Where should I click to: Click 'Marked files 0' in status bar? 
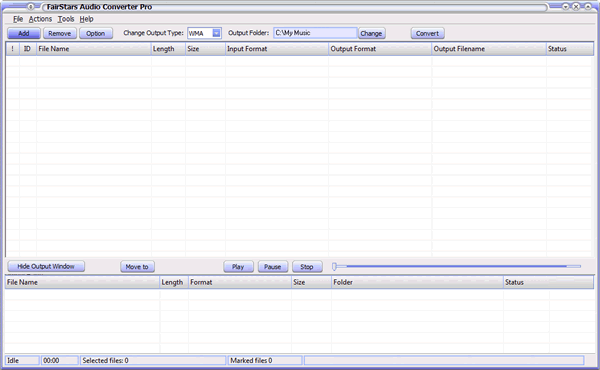pyautogui.click(x=265, y=360)
